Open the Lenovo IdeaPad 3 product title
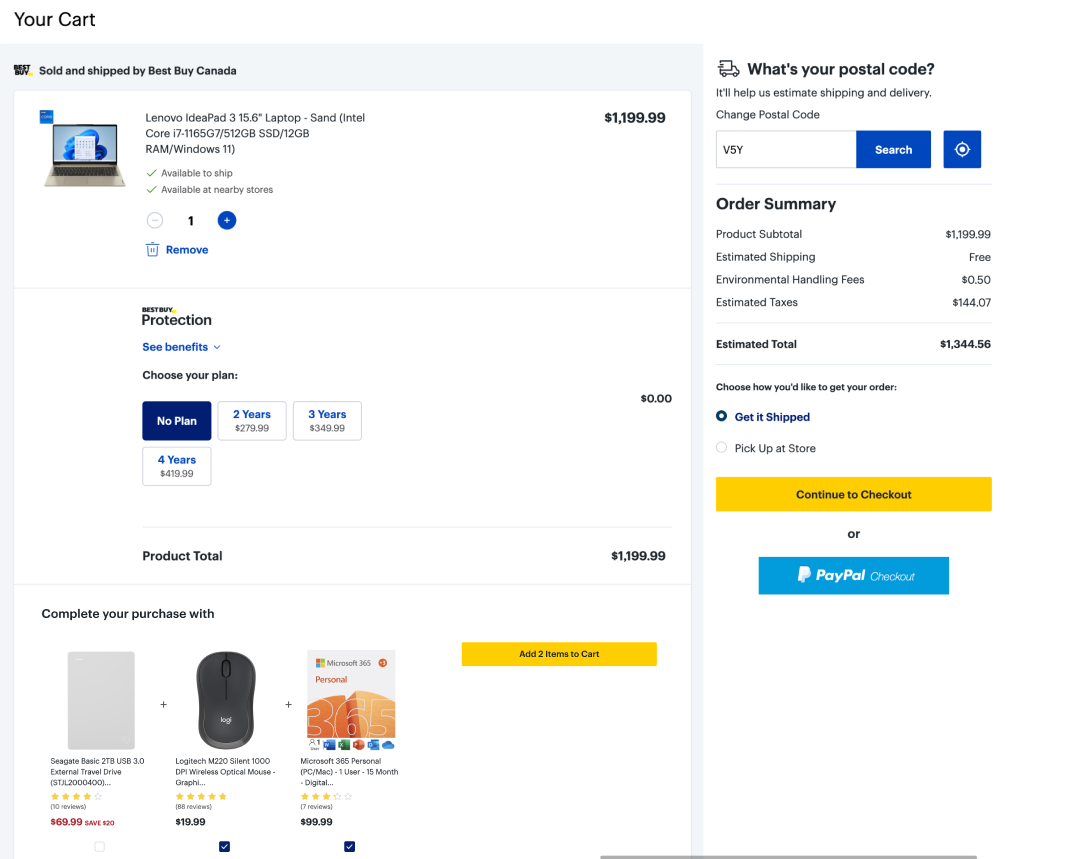 (x=255, y=133)
